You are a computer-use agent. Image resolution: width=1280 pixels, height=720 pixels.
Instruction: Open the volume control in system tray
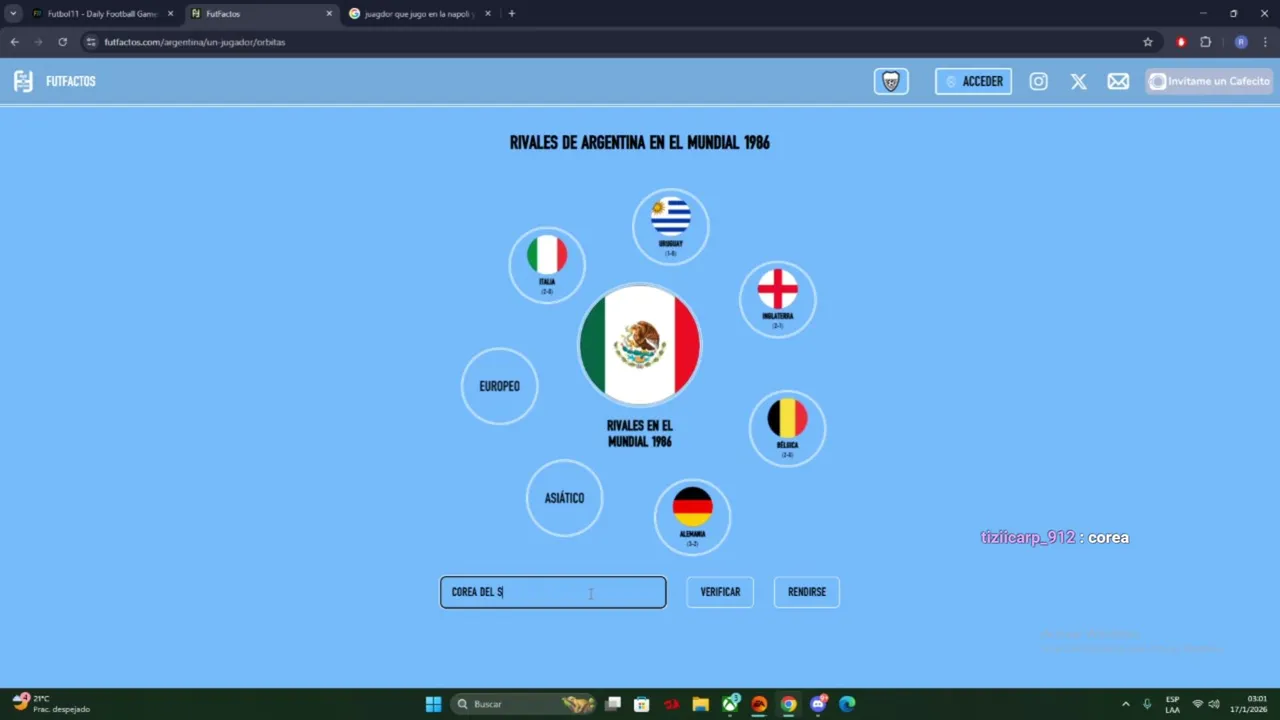click(1213, 704)
